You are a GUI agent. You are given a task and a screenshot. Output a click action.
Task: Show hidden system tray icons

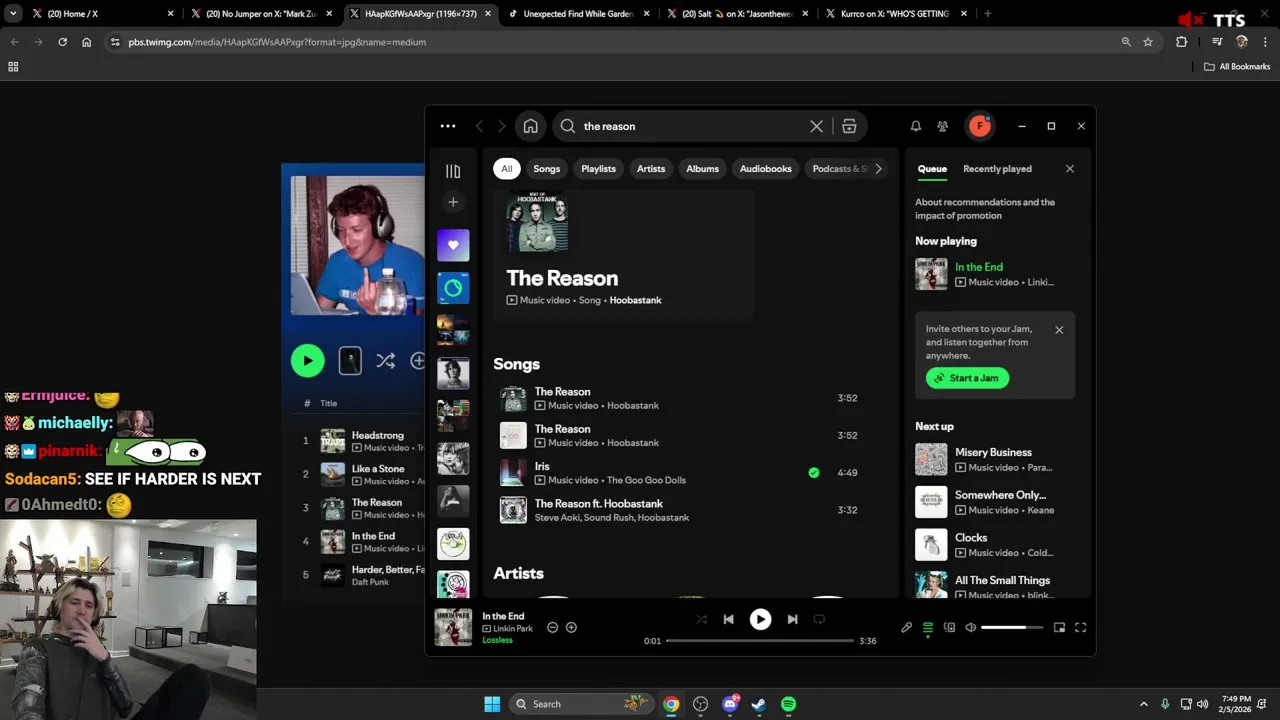tap(1143, 704)
